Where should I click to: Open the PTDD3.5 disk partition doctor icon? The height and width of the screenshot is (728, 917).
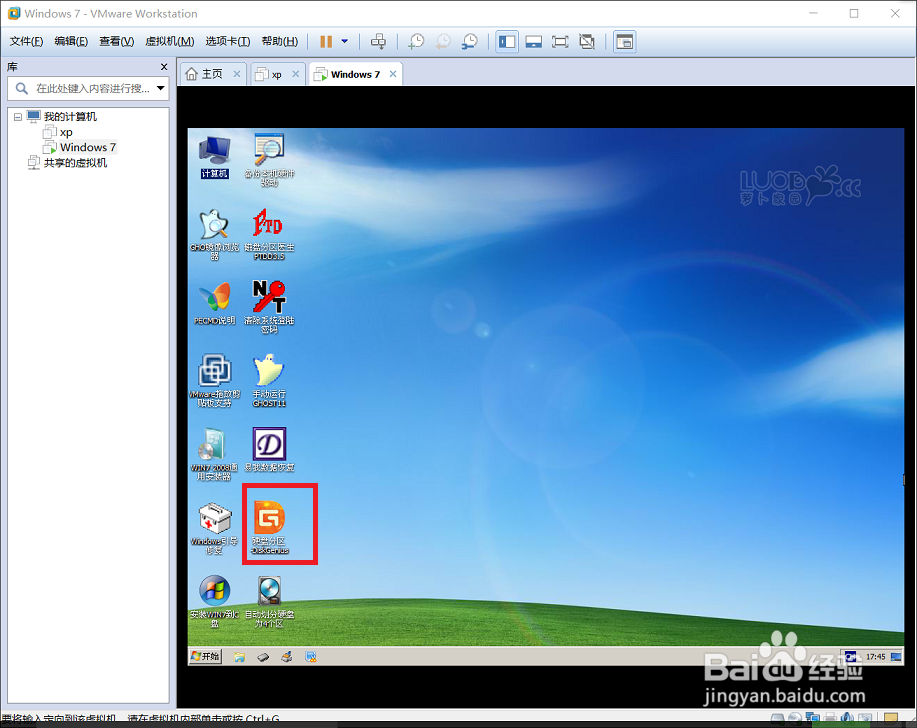pyautogui.click(x=269, y=233)
